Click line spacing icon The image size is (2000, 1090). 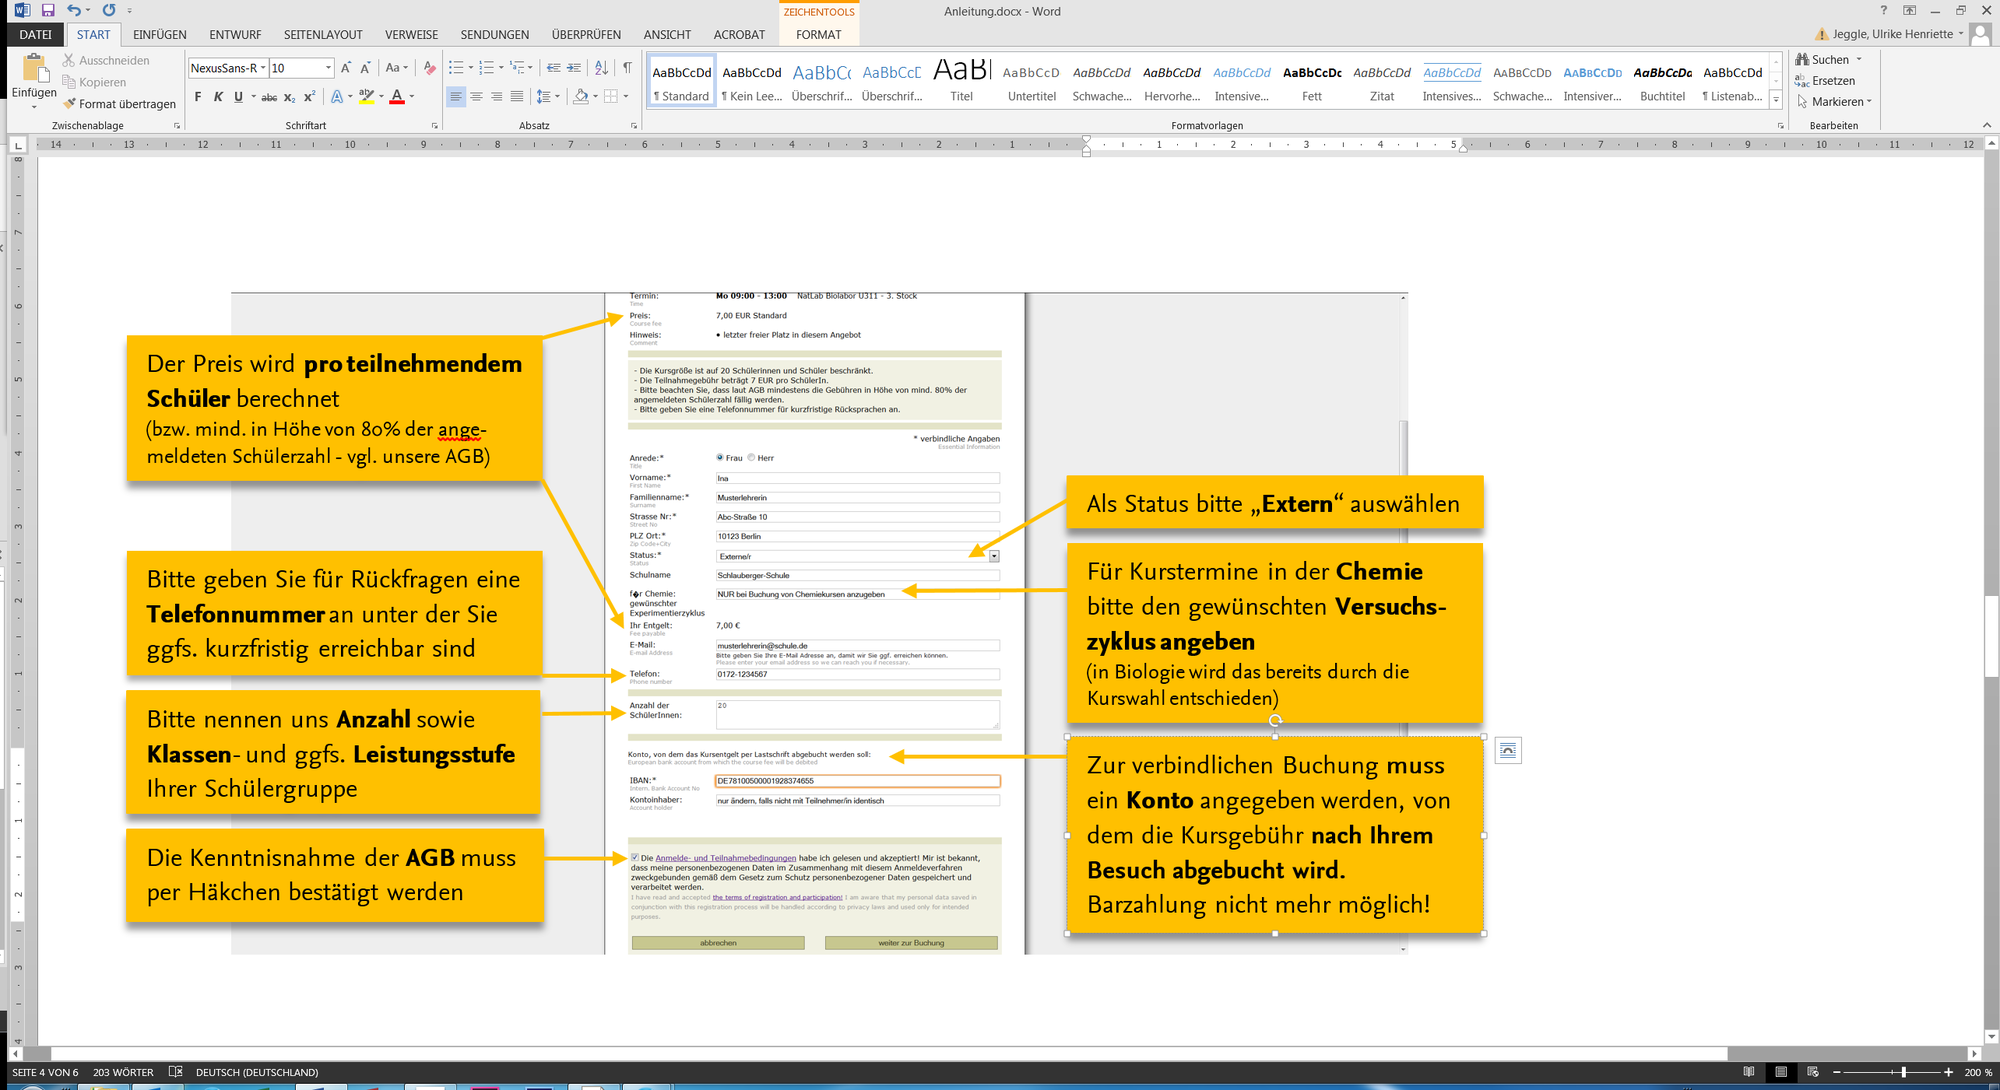click(x=543, y=97)
